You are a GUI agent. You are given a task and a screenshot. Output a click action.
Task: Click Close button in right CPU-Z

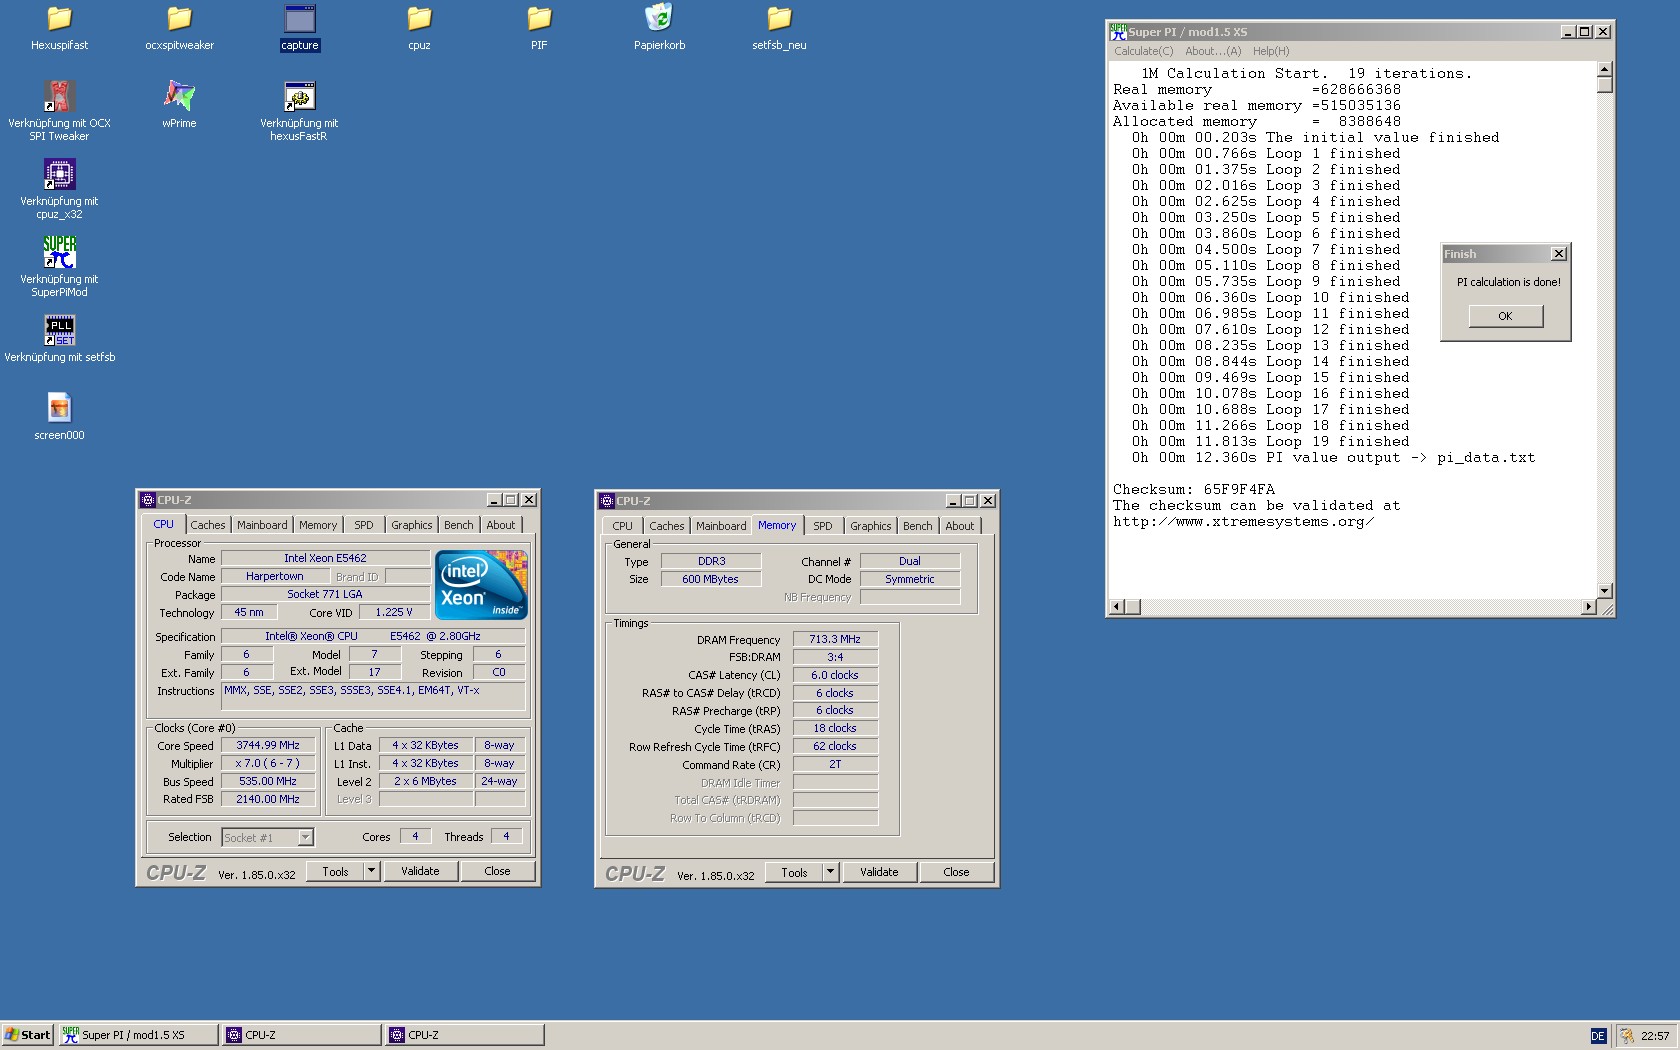(x=956, y=872)
